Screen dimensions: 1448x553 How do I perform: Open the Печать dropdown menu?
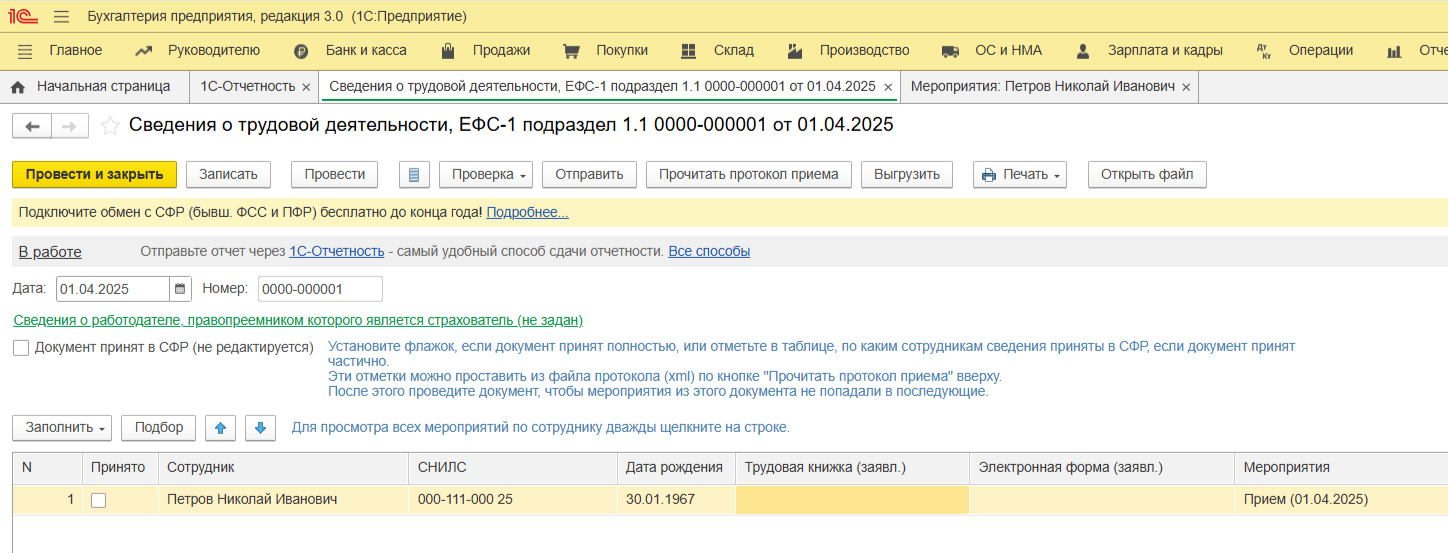[x=1019, y=174]
